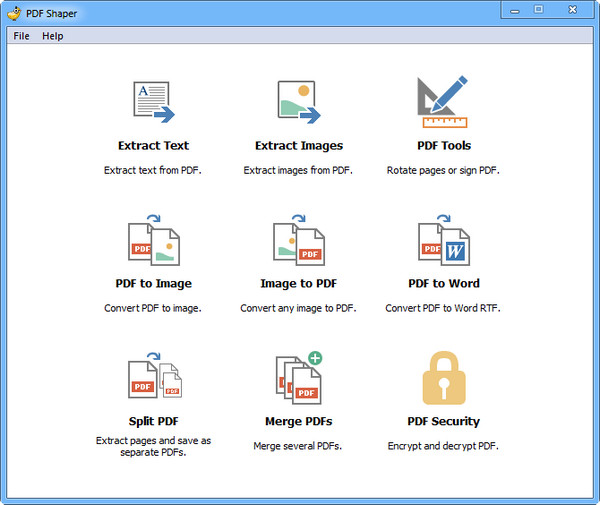This screenshot has height=505, width=600.
Task: Launch the PDF to Image icon
Action: point(153,241)
